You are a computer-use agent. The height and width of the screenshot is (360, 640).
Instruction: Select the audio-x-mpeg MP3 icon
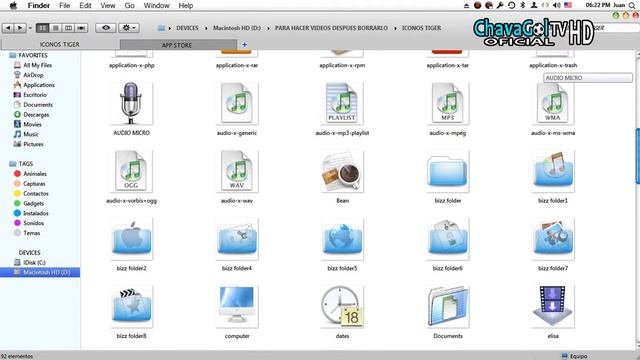[x=448, y=103]
